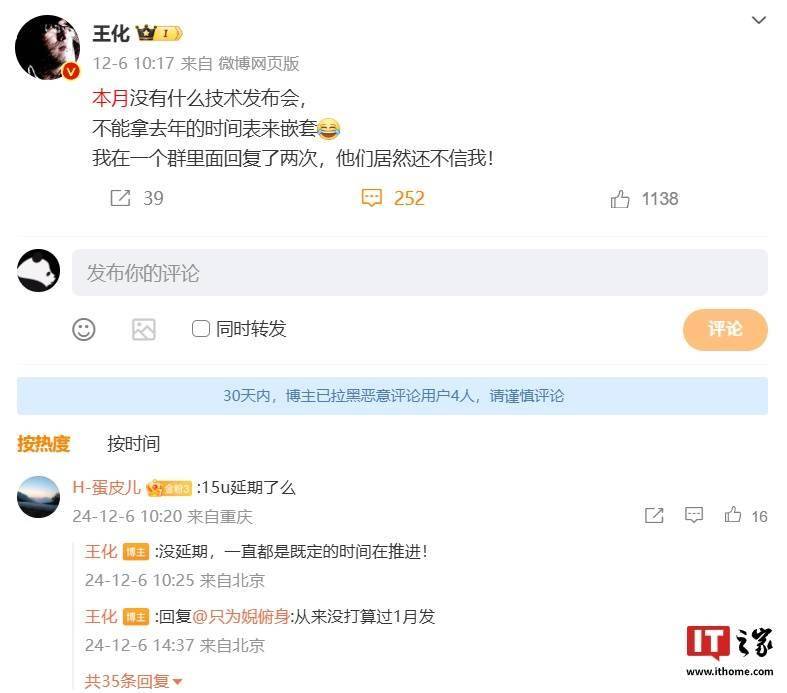Like H-蛋皮儿's comment with 16 likes
The image size is (787, 693).
(x=733, y=515)
